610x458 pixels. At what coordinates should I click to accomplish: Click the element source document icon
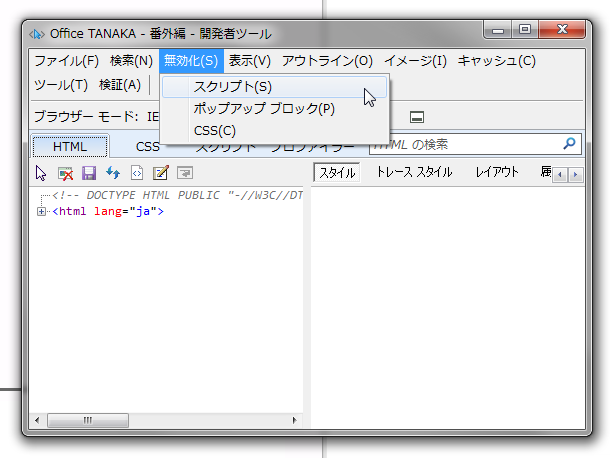[137, 173]
